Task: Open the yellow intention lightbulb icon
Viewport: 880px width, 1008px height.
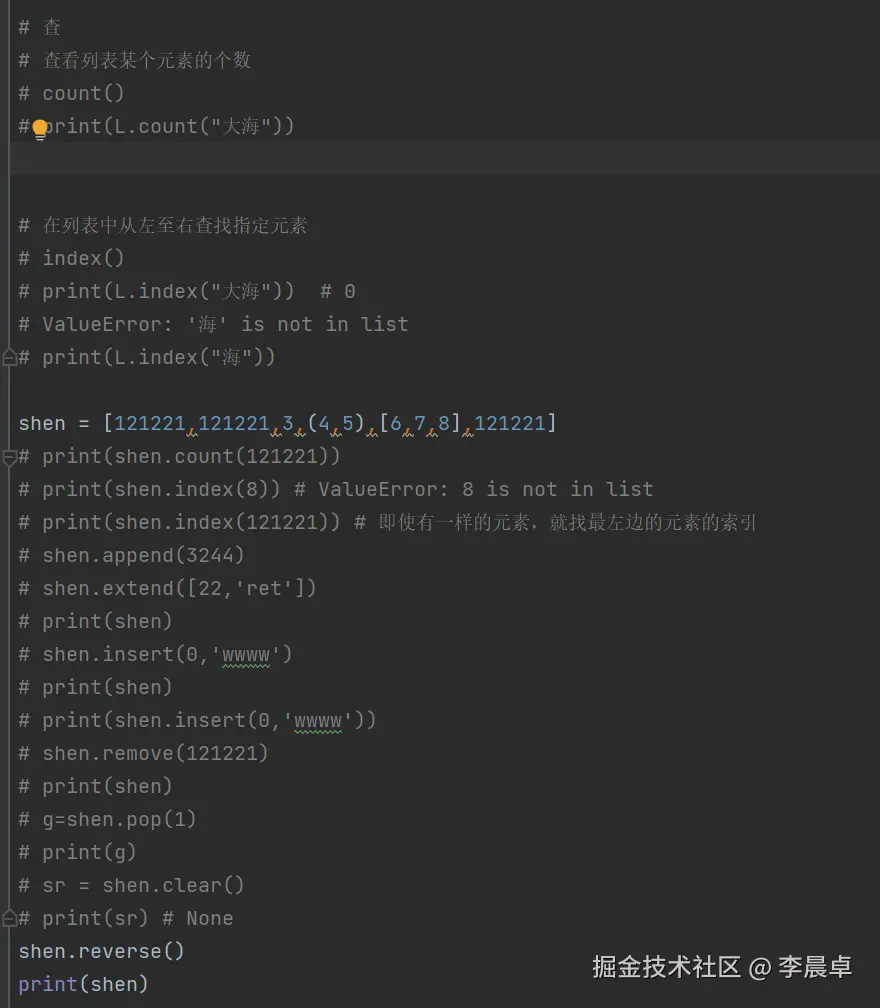Action: tap(38, 129)
